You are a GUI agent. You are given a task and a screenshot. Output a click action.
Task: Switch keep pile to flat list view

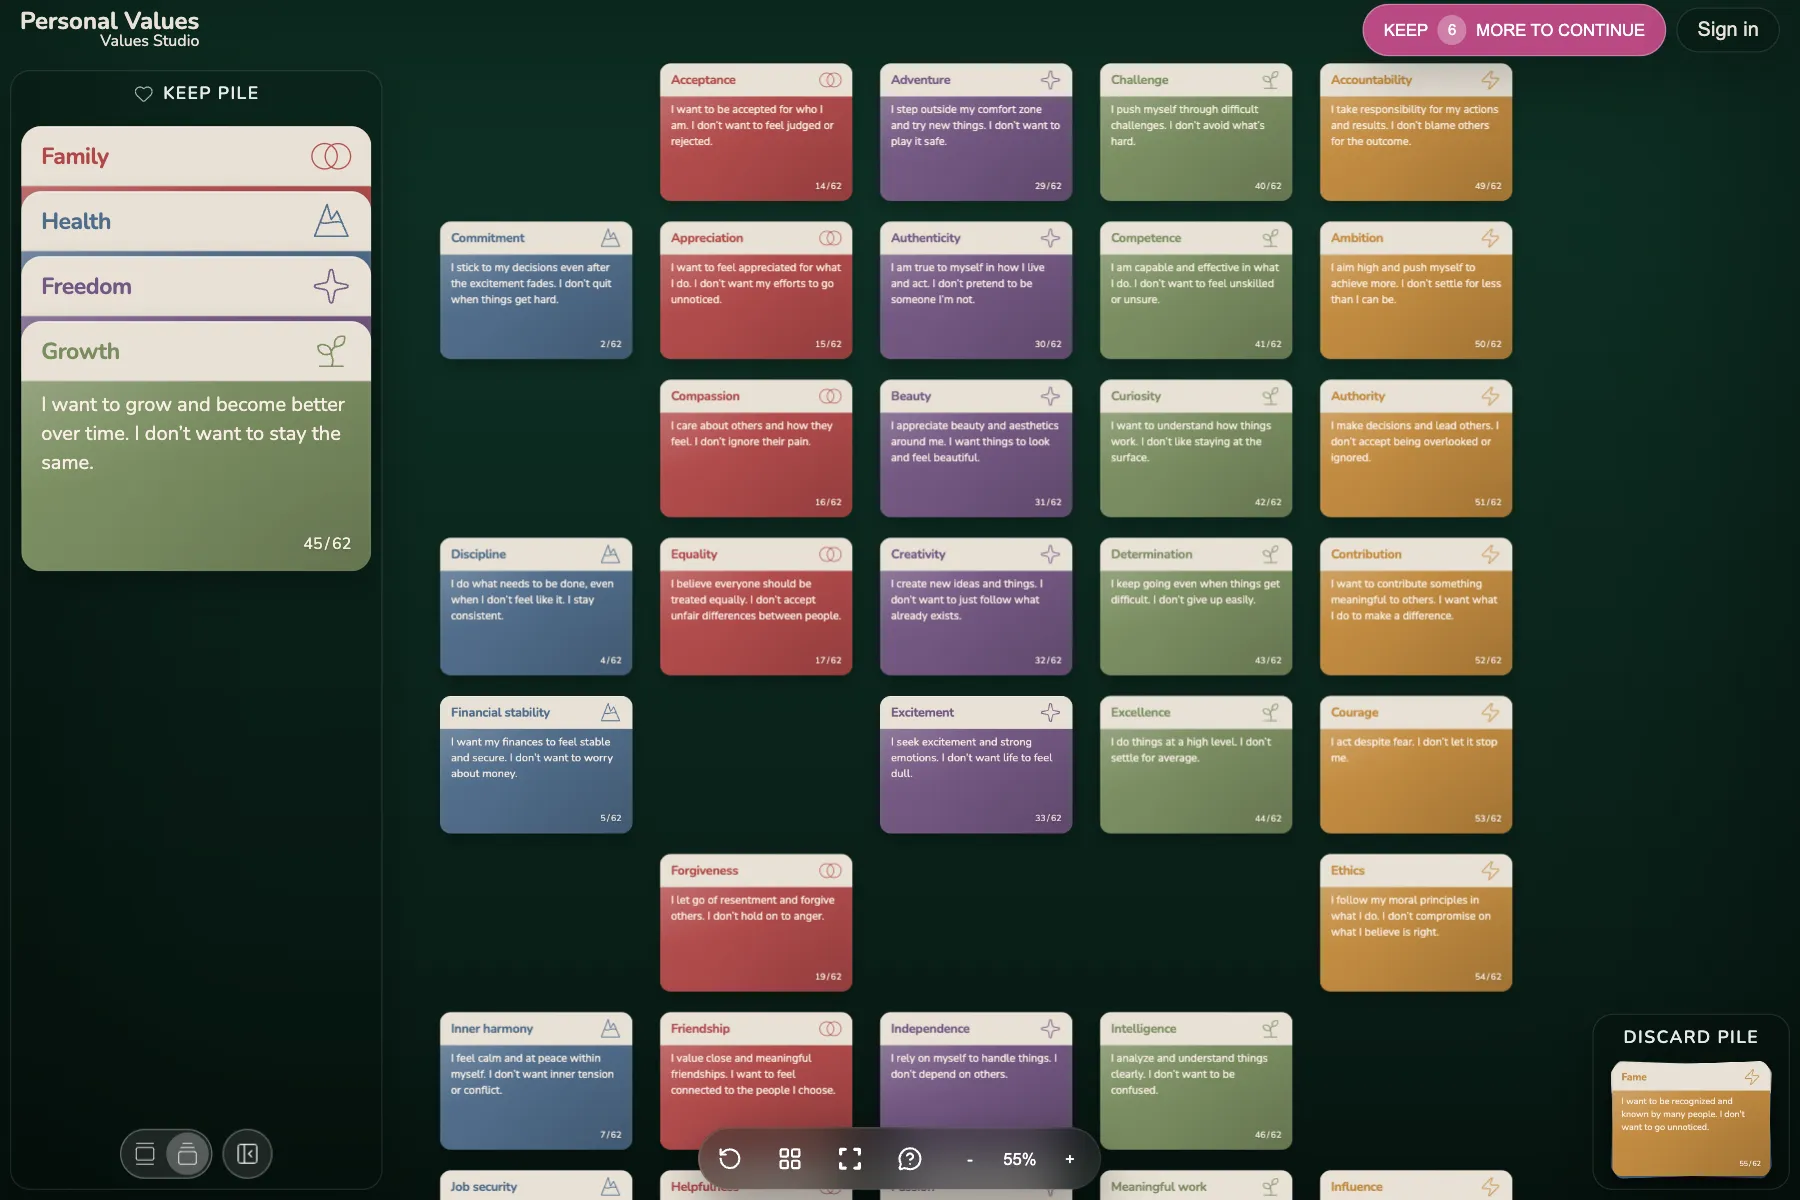click(x=145, y=1154)
